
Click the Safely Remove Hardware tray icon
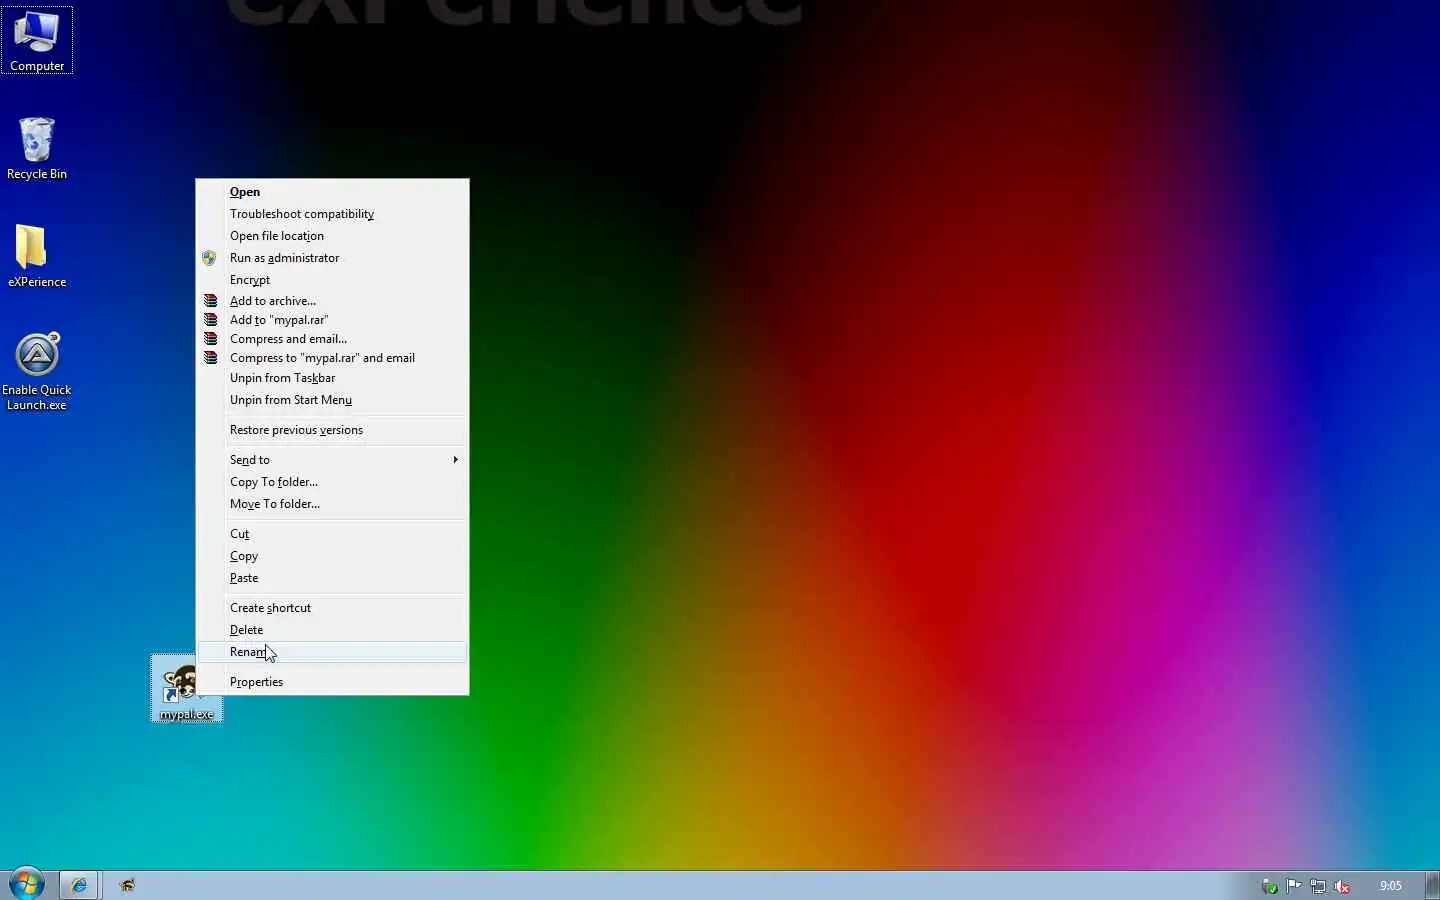pyautogui.click(x=1270, y=886)
